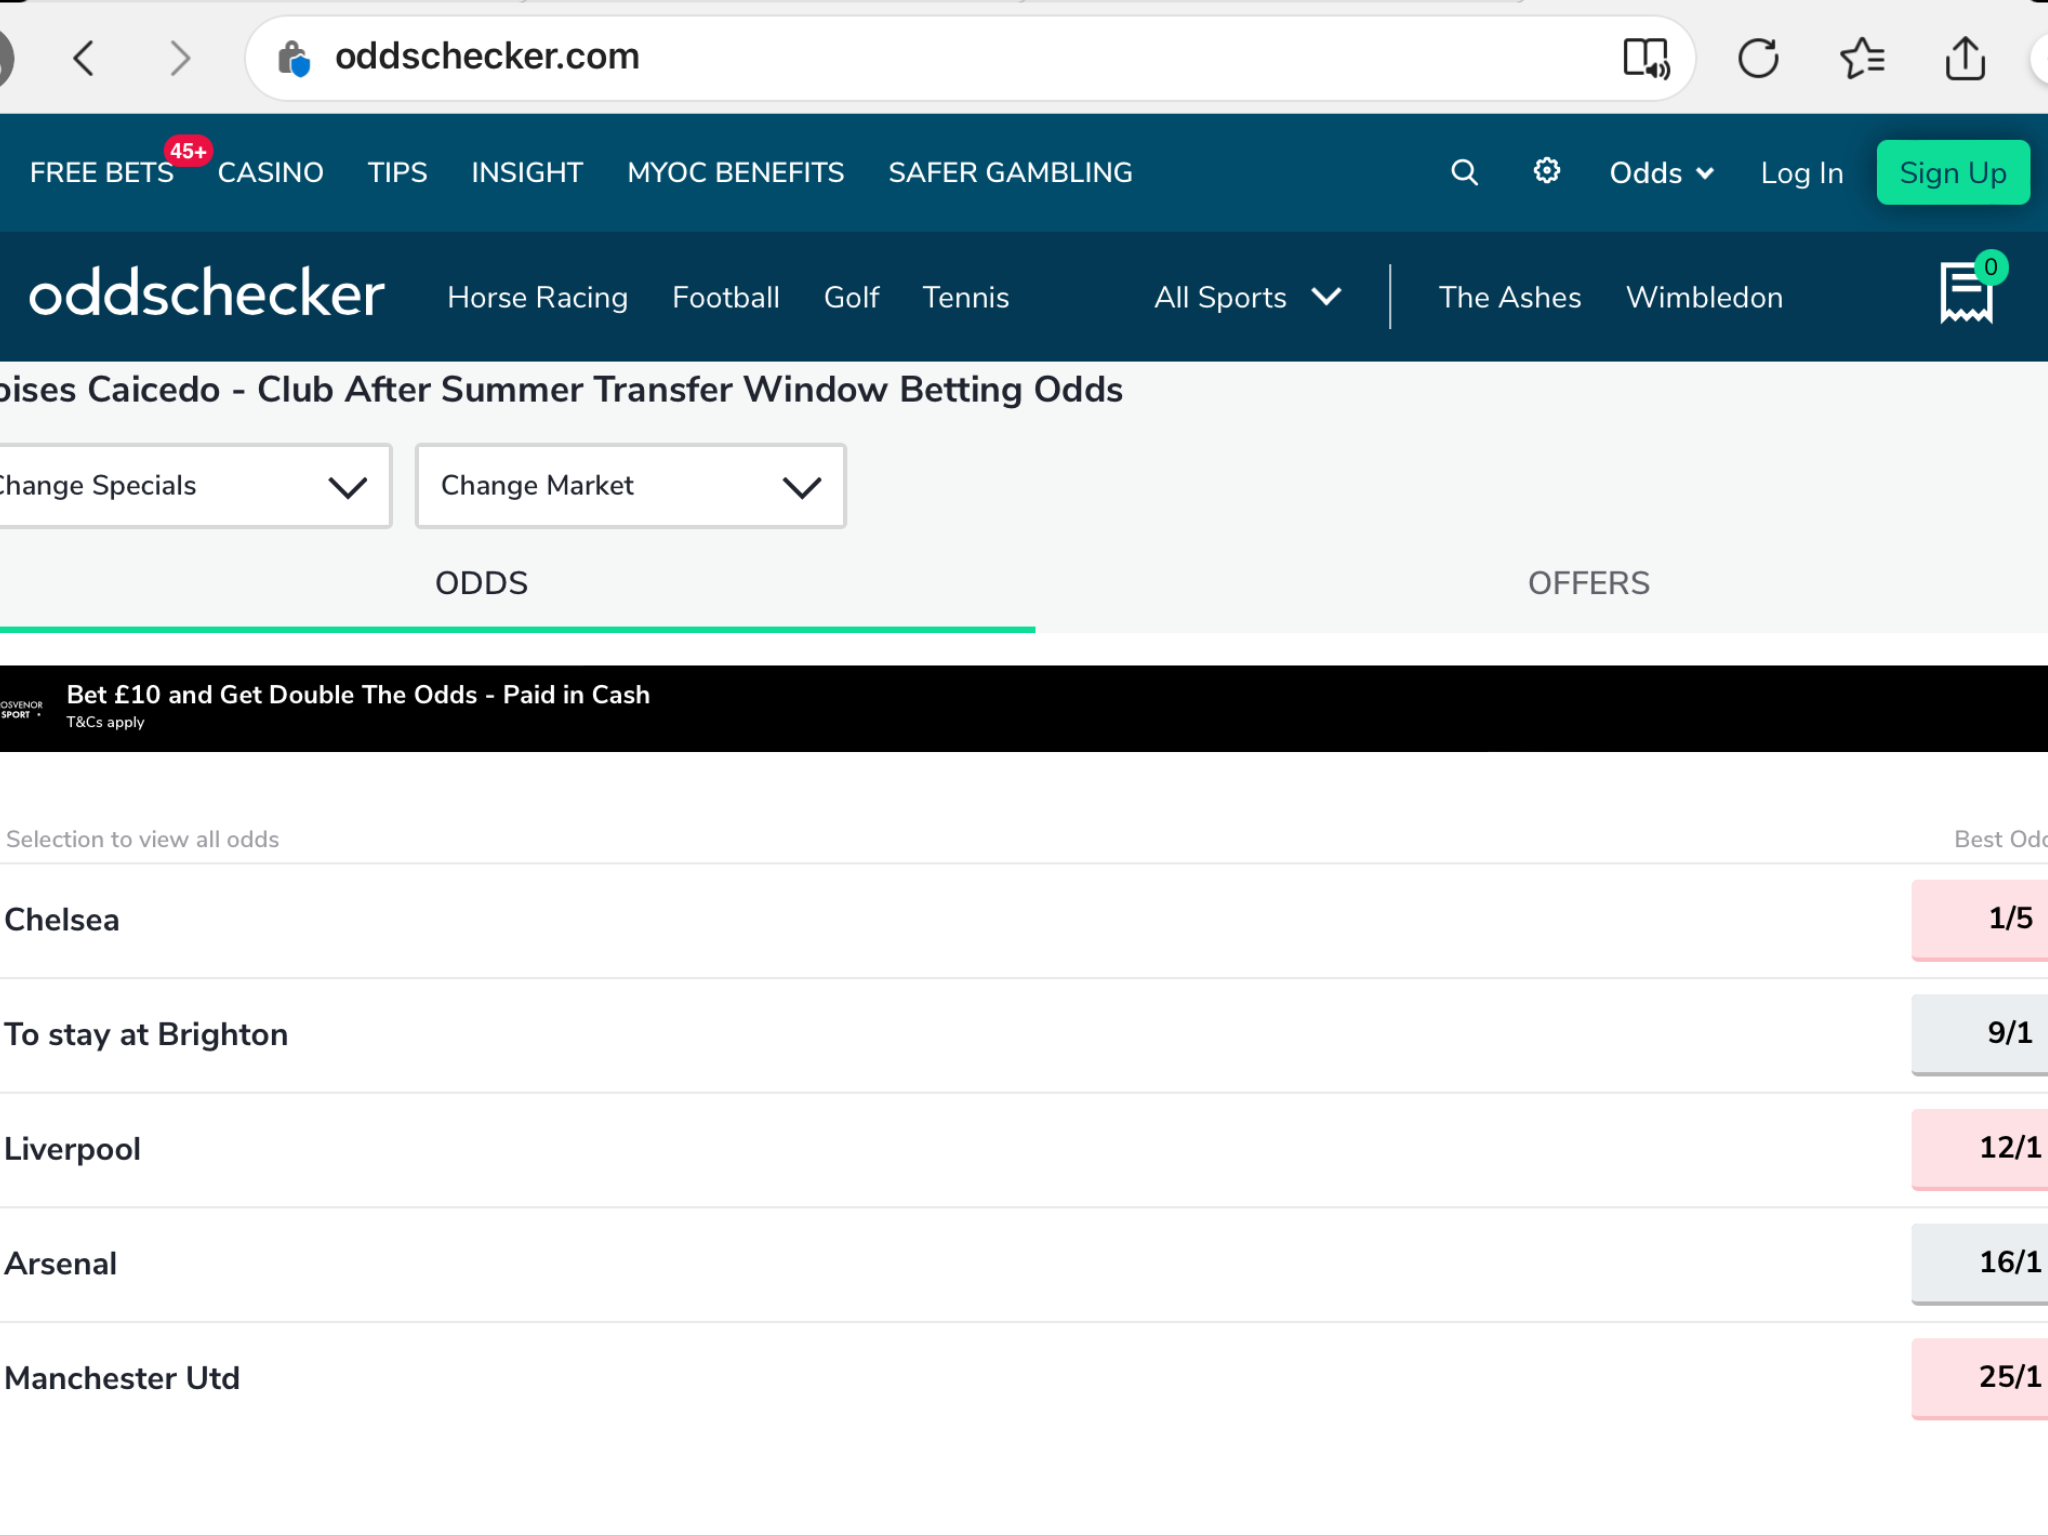Viewport: 2048px width, 1536px height.
Task: Open the CASINO section
Action: [270, 173]
